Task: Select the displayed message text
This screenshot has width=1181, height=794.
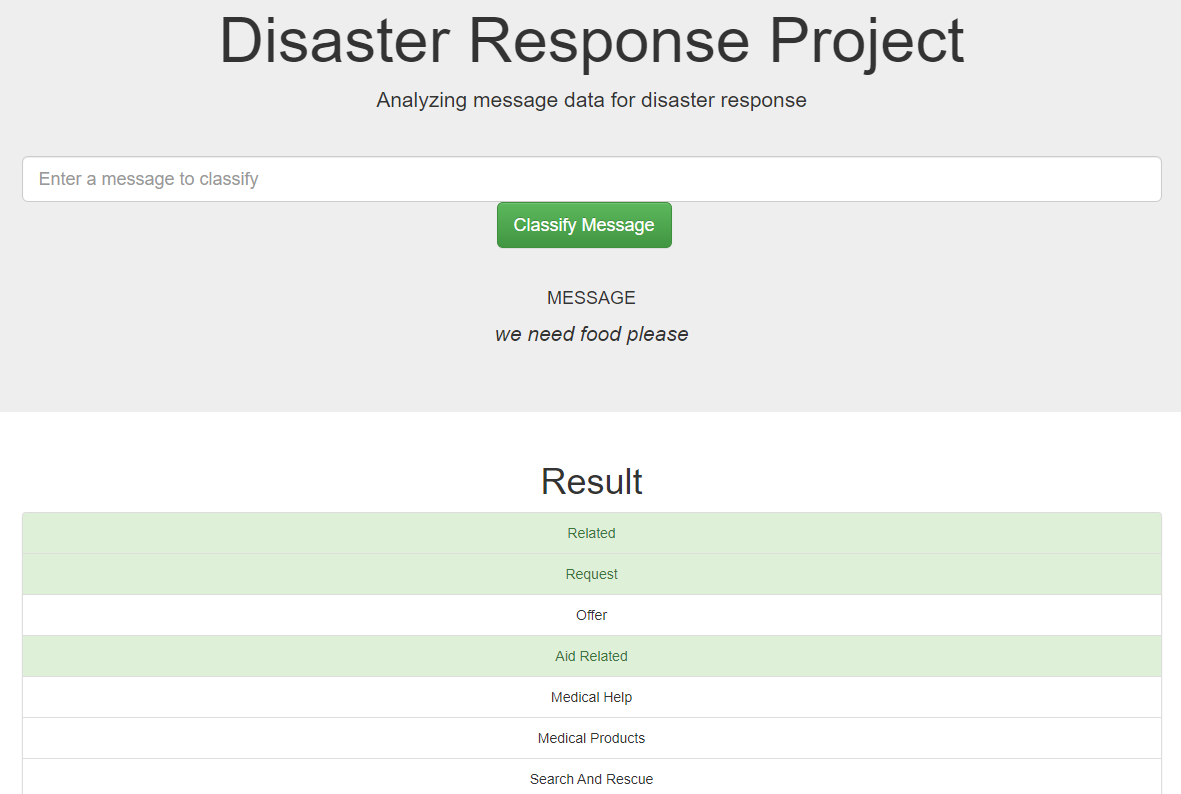Action: [x=591, y=334]
